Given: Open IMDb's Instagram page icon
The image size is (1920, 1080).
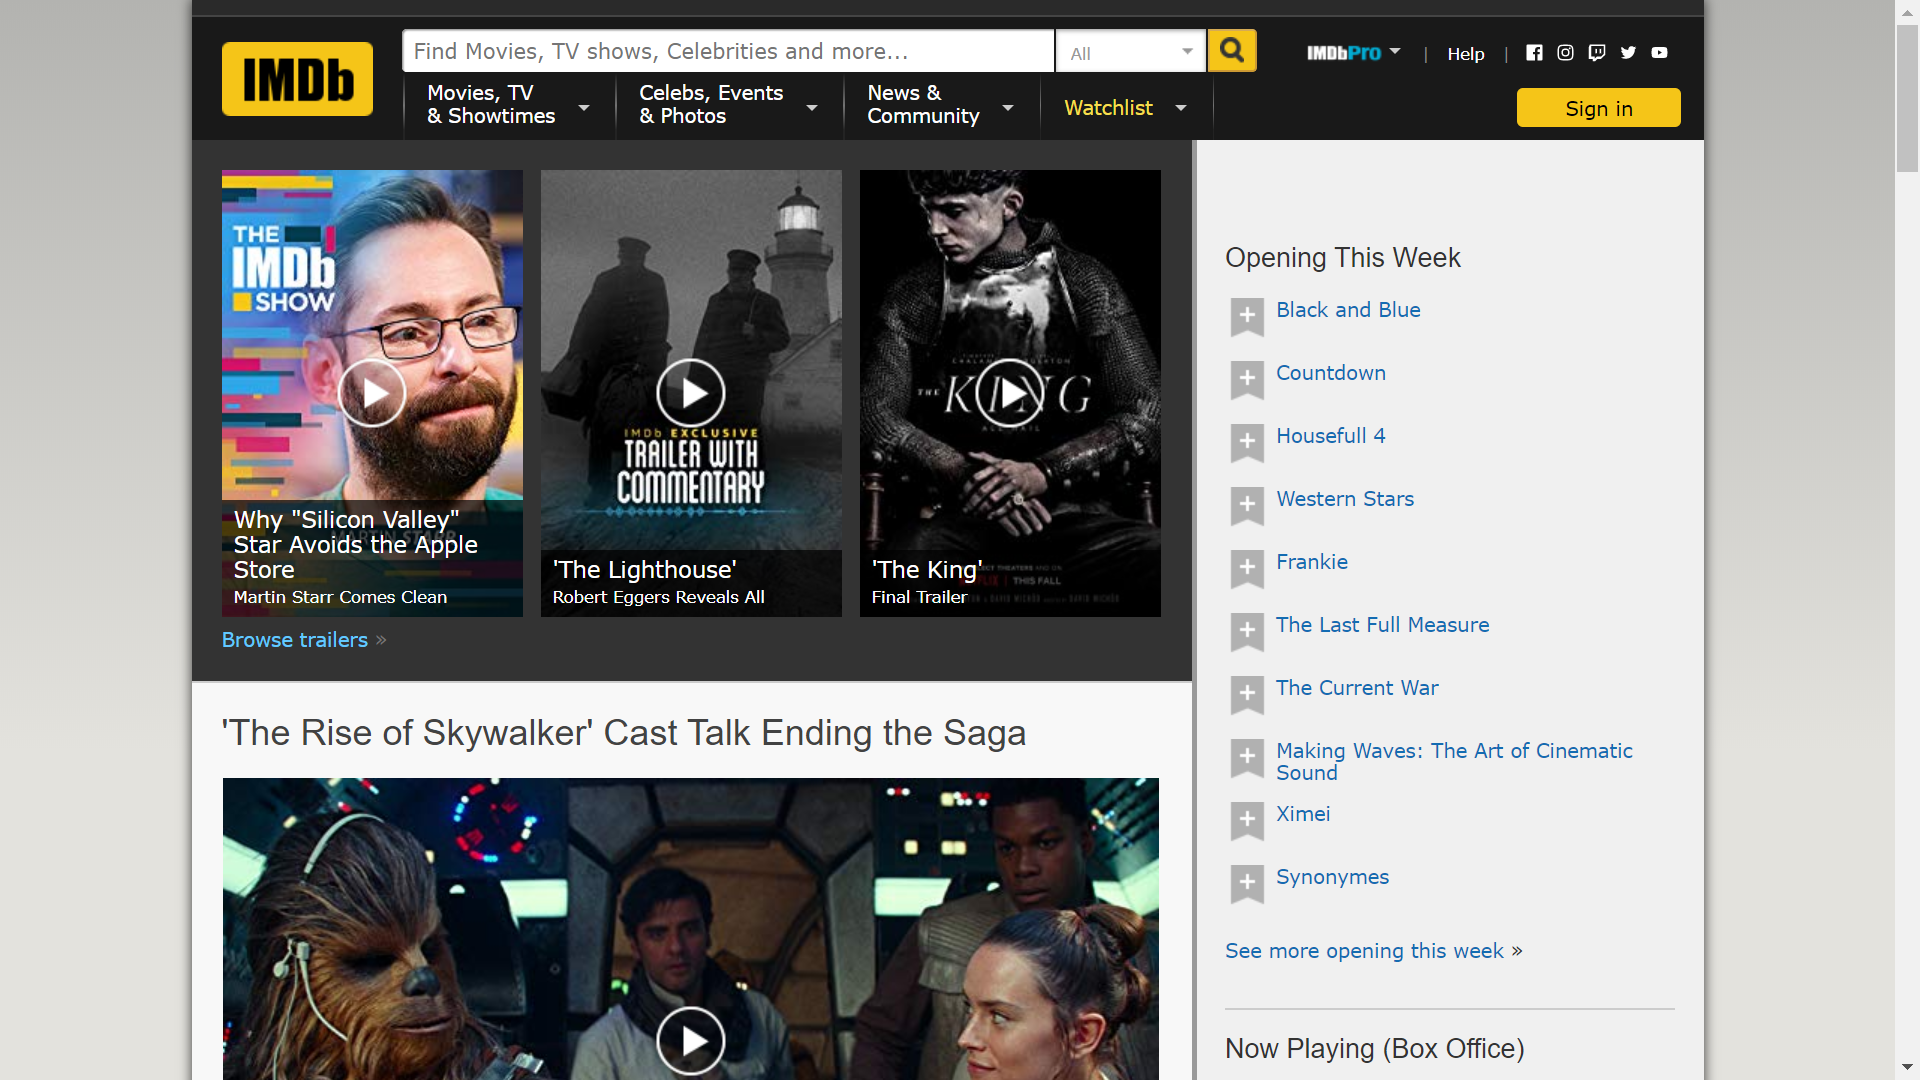Looking at the screenshot, I should coord(1565,53).
